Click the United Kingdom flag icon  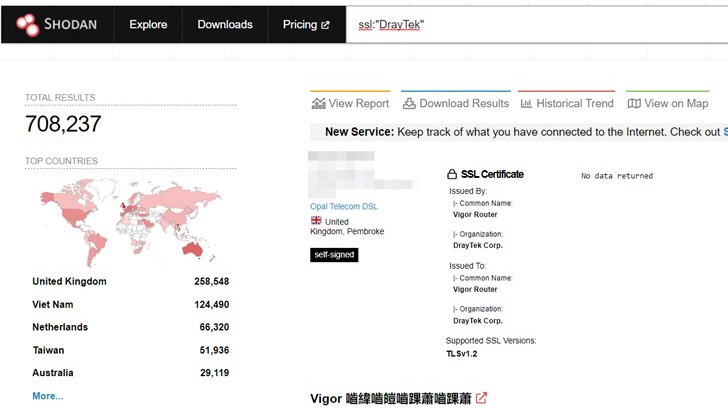316,221
